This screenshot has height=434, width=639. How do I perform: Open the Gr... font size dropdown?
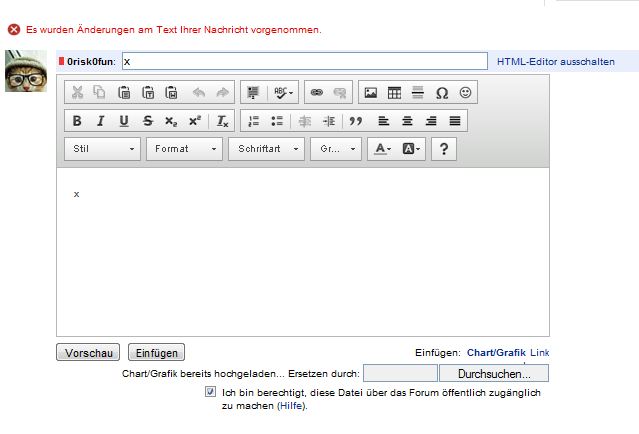(x=336, y=149)
